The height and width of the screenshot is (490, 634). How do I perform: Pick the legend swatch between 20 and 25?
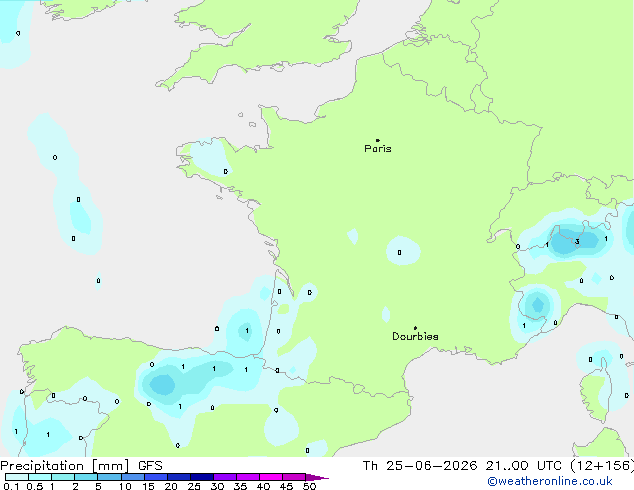(179, 477)
